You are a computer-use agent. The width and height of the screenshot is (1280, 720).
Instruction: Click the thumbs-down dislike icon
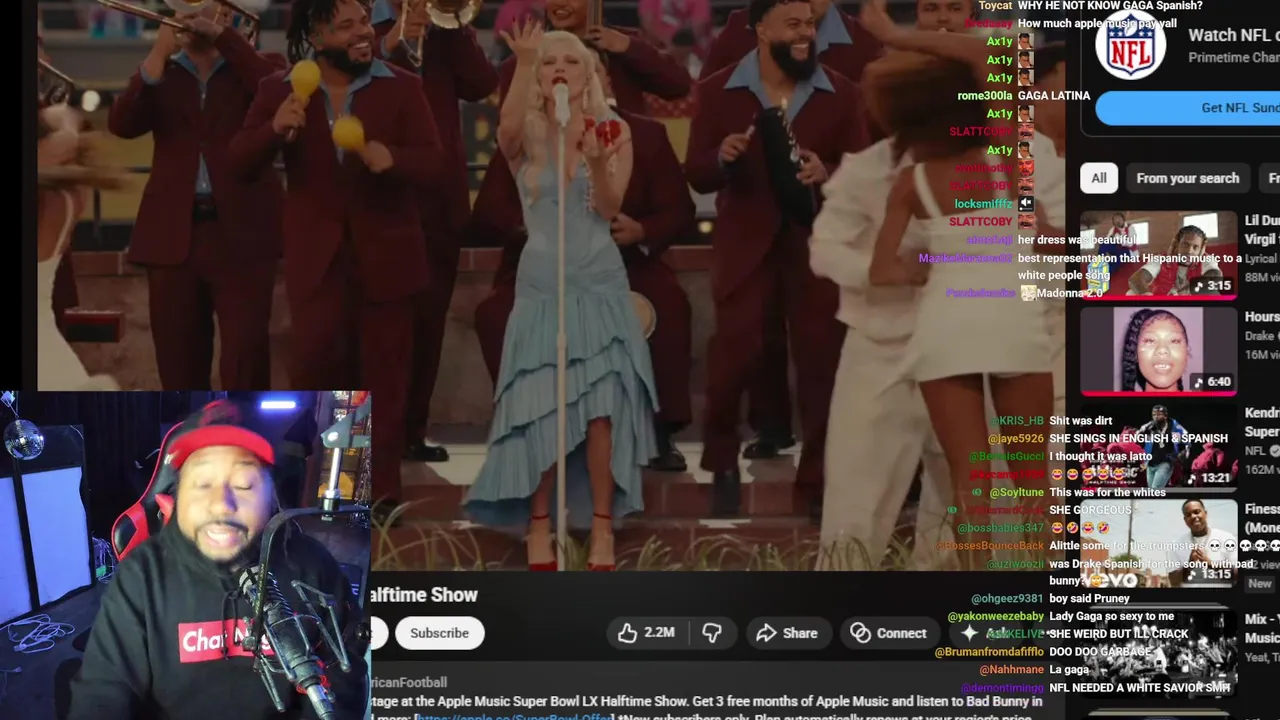[712, 633]
